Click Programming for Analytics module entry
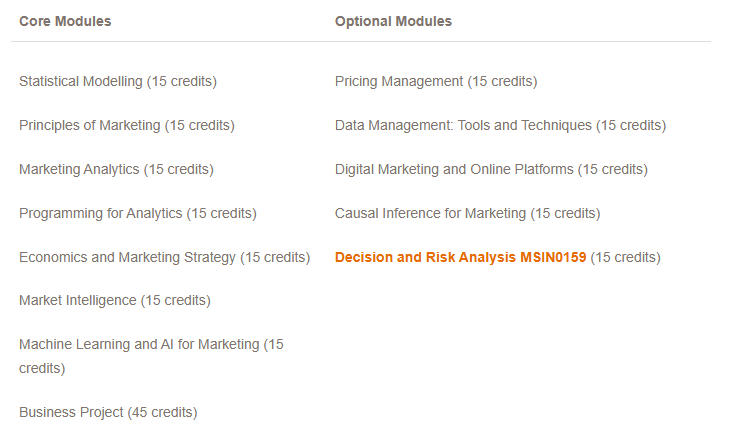Screen dimensions: 731x440 click(138, 213)
